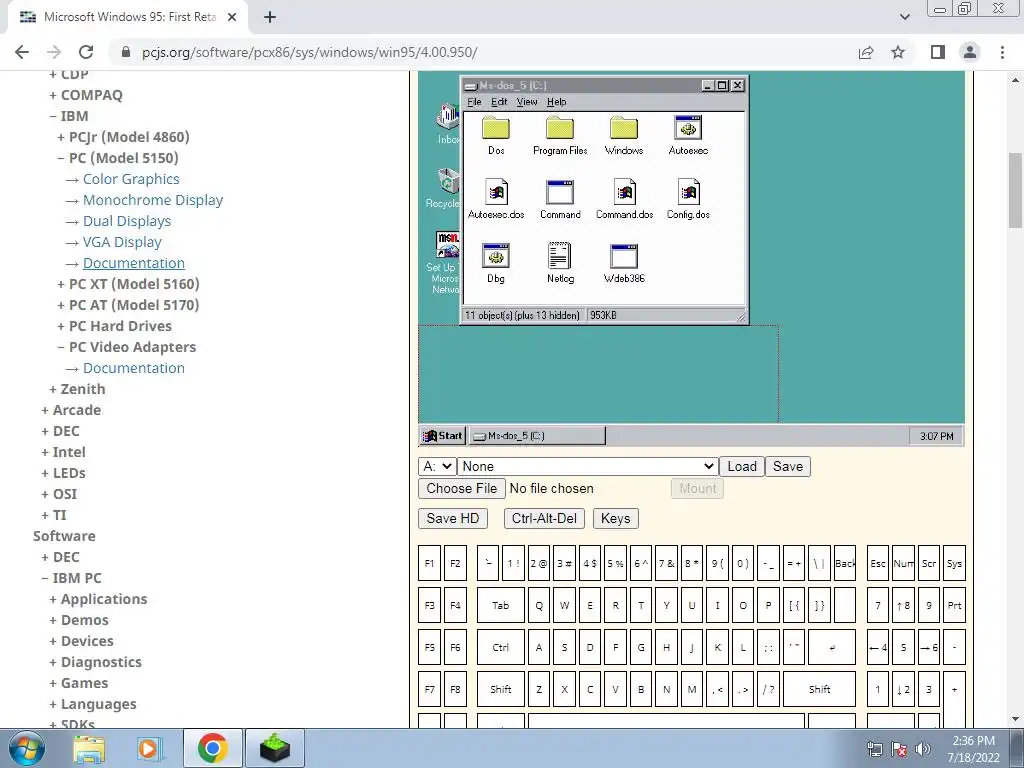1024x768 pixels.
Task: Open the Monochrome Display link
Action: tap(153, 200)
